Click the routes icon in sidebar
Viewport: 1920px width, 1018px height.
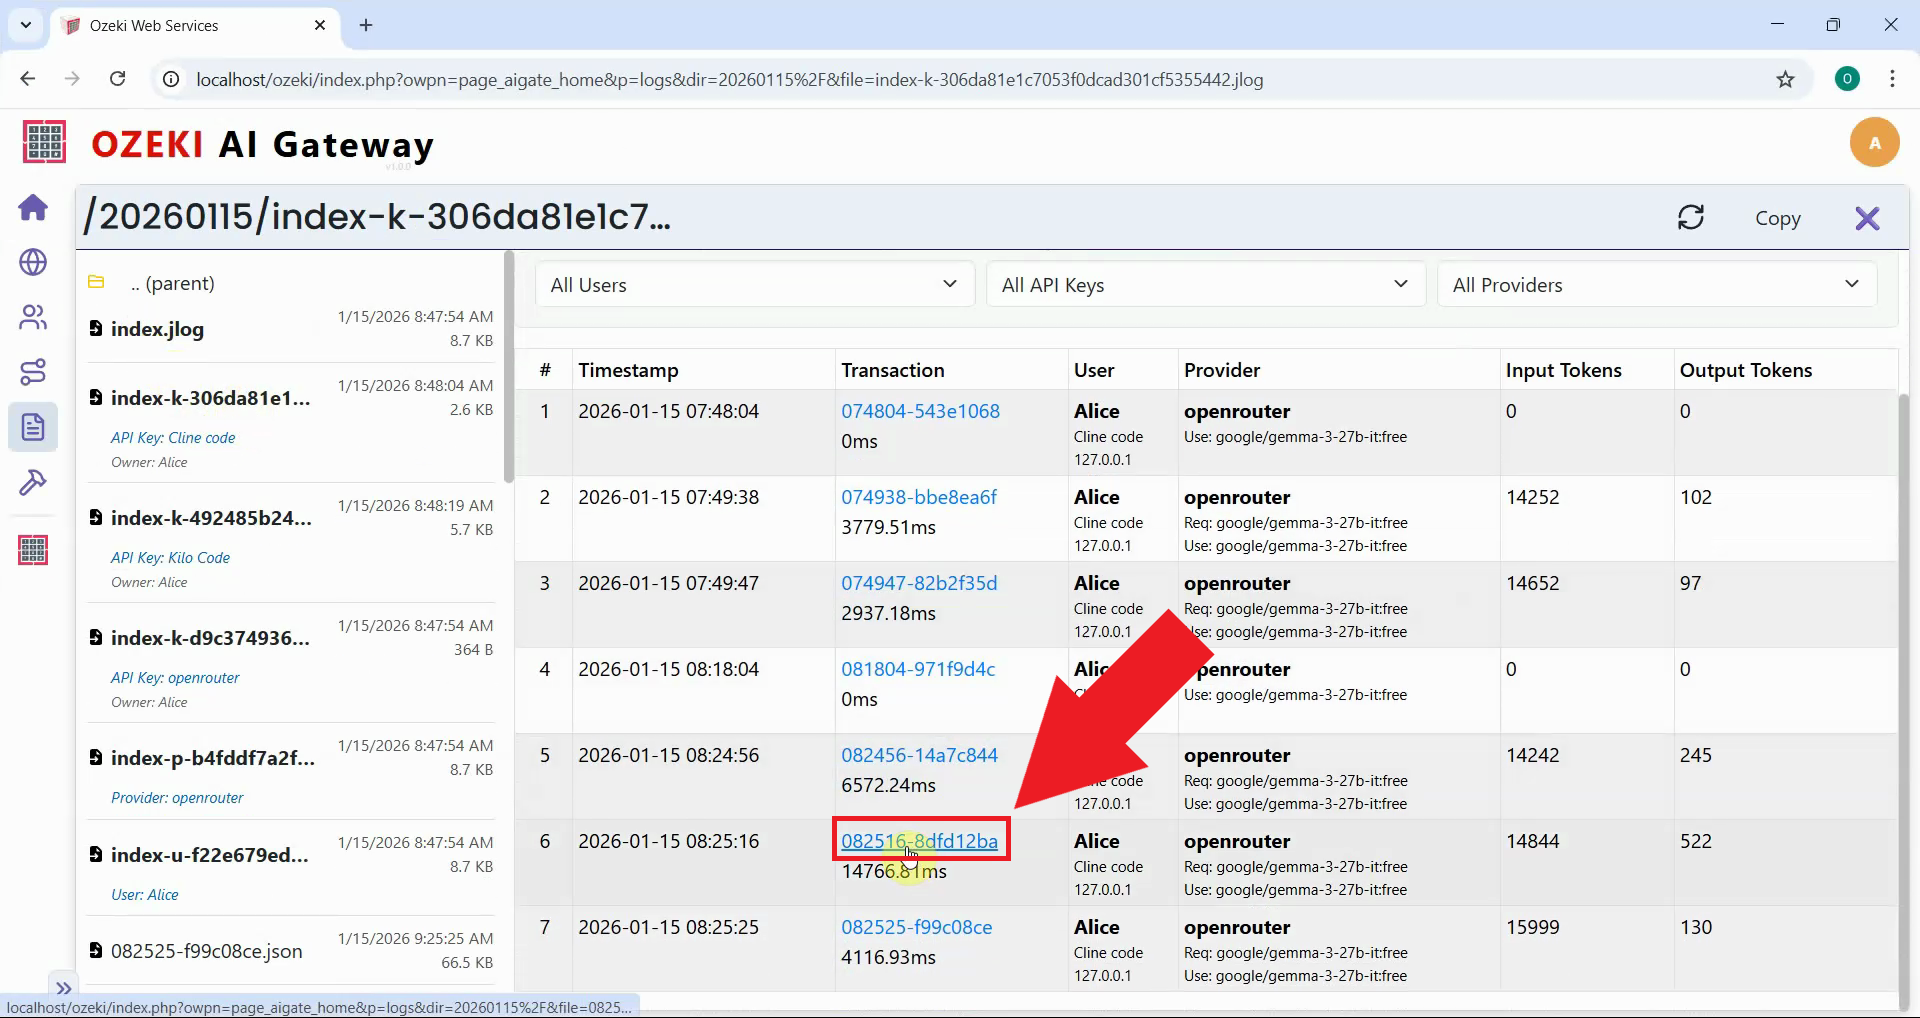33,372
